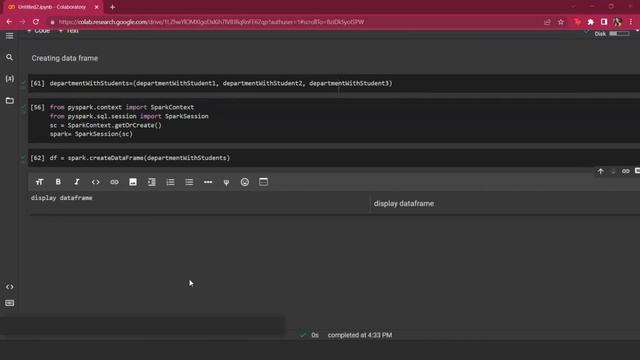The image size is (640, 360).
Task: Apply italic formatting in text cell
Action: pos(77,182)
